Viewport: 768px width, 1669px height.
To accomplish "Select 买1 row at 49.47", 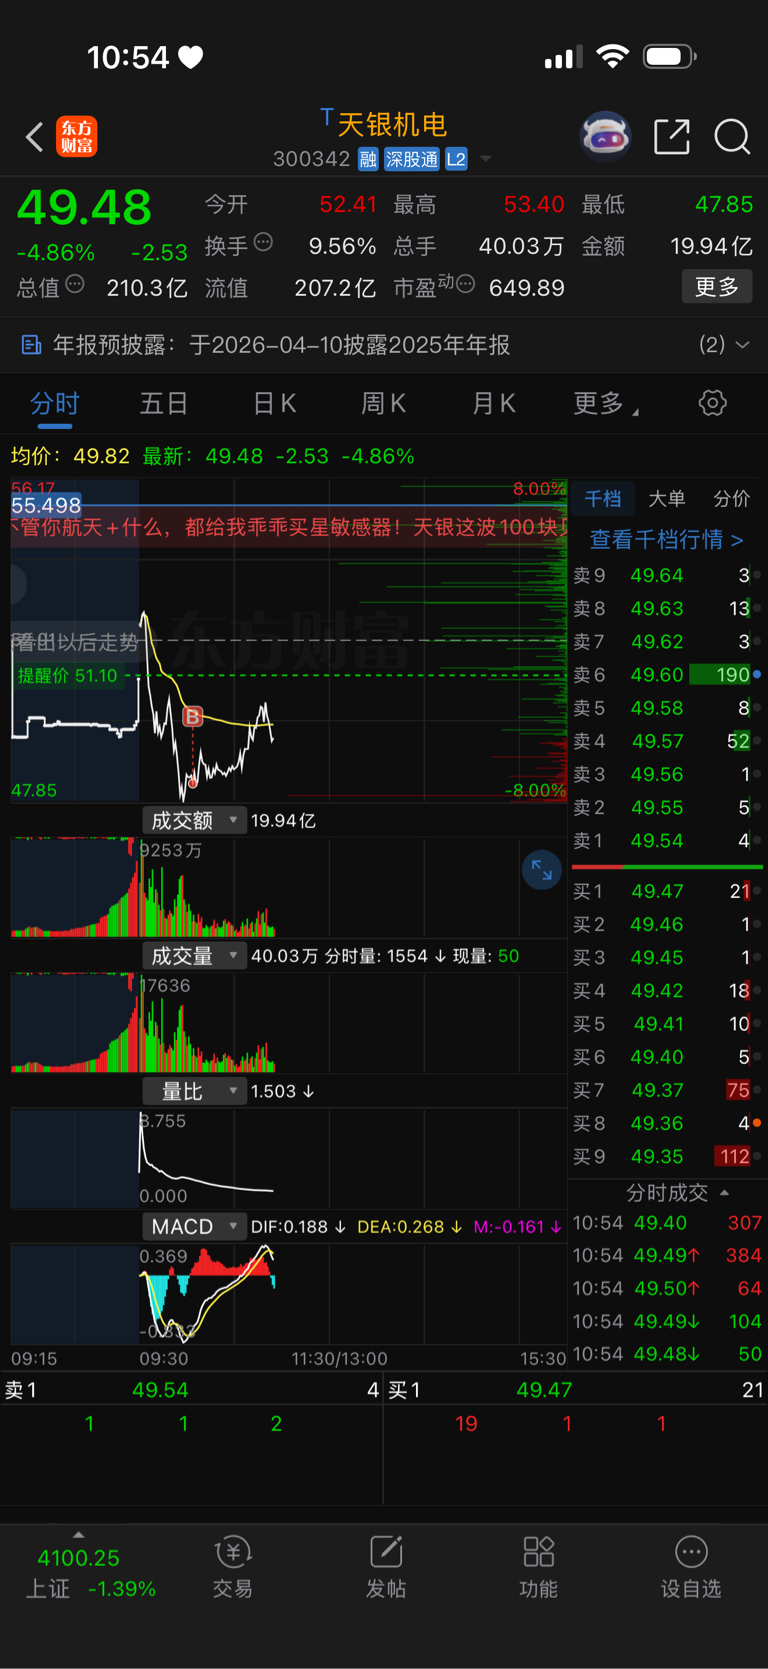I will 666,891.
